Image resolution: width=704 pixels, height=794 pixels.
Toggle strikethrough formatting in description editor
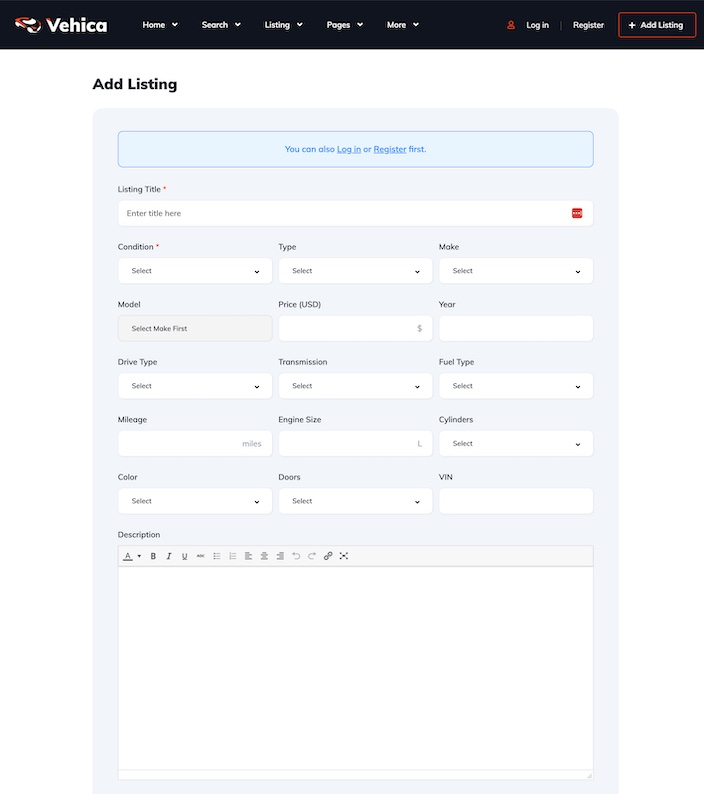201,556
